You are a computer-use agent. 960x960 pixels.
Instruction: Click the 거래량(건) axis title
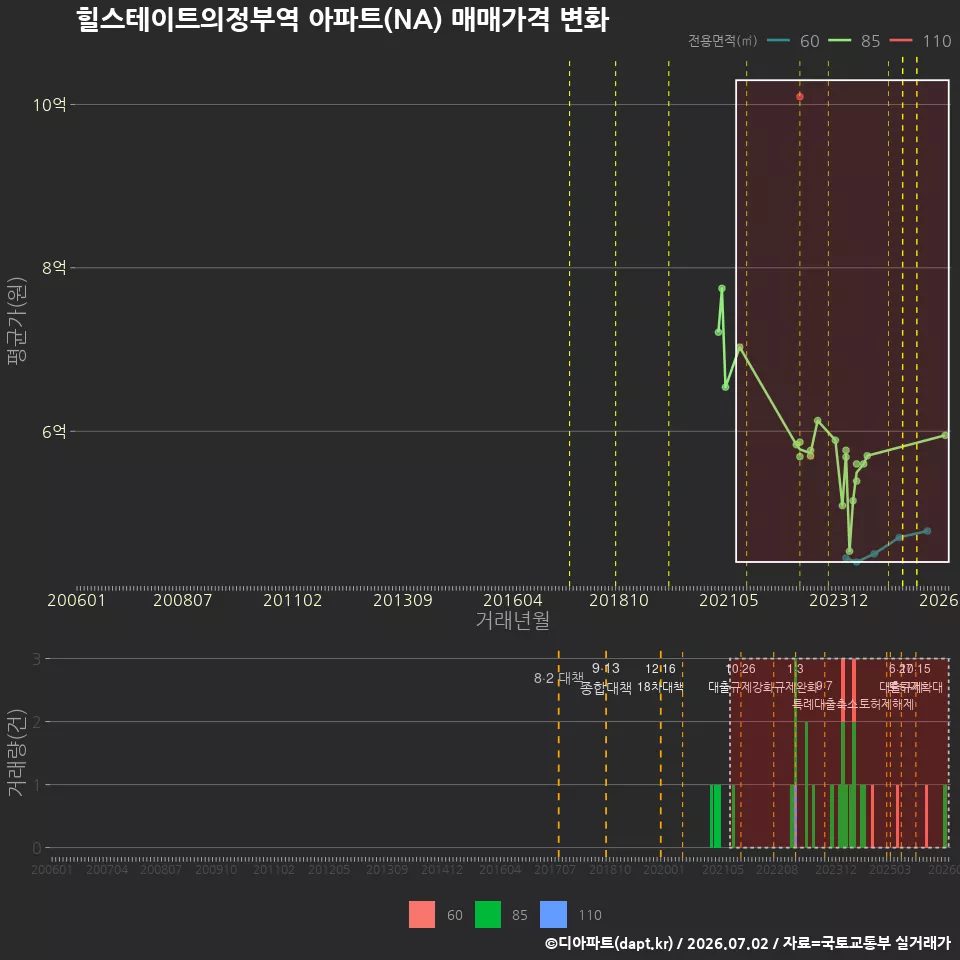pos(16,752)
